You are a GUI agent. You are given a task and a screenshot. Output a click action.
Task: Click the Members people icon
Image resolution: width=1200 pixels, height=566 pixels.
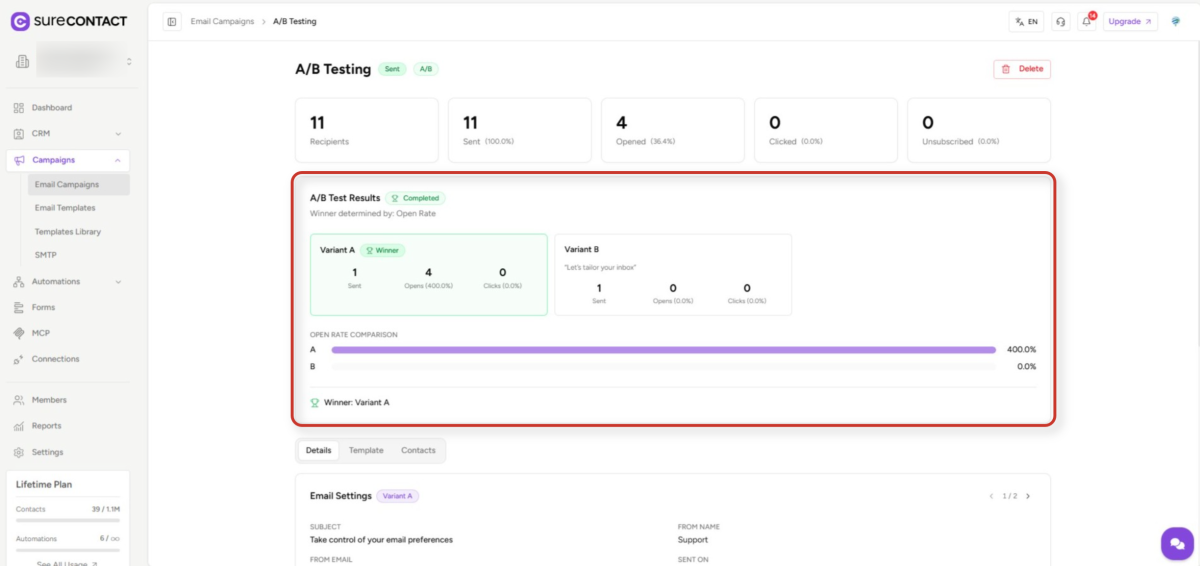click(19, 400)
